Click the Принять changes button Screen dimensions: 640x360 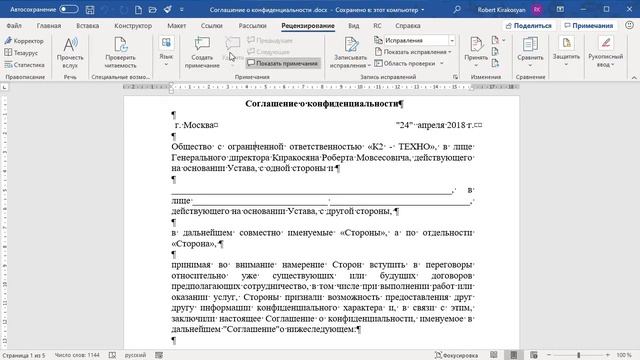(476, 52)
